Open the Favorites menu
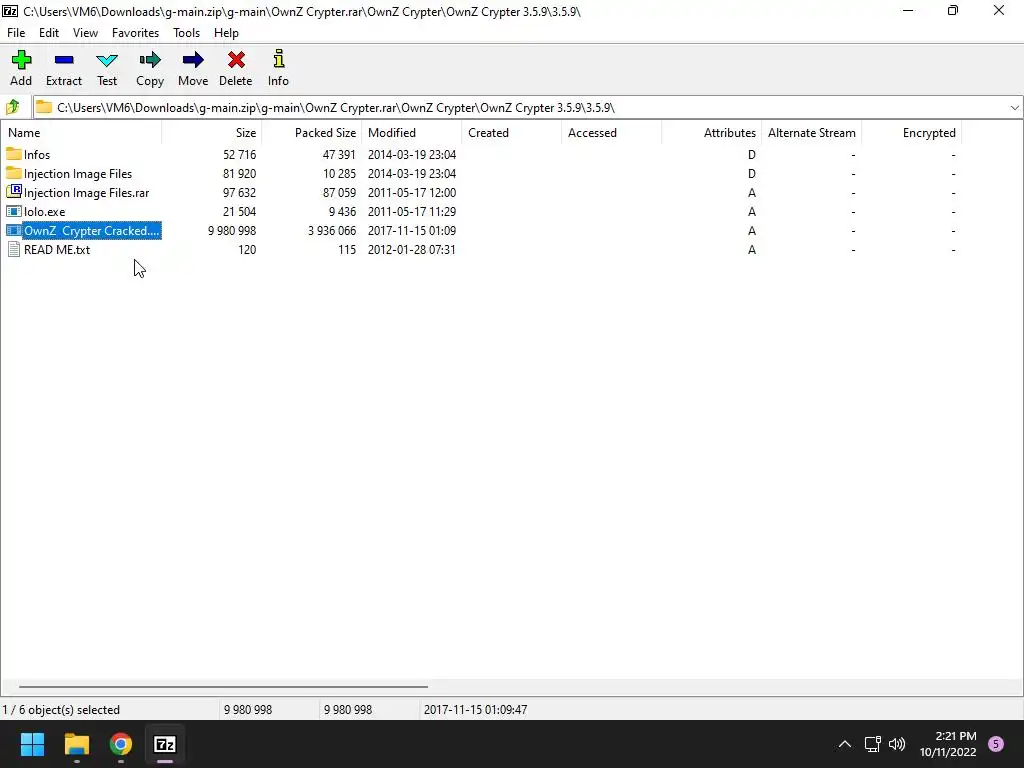 [135, 33]
